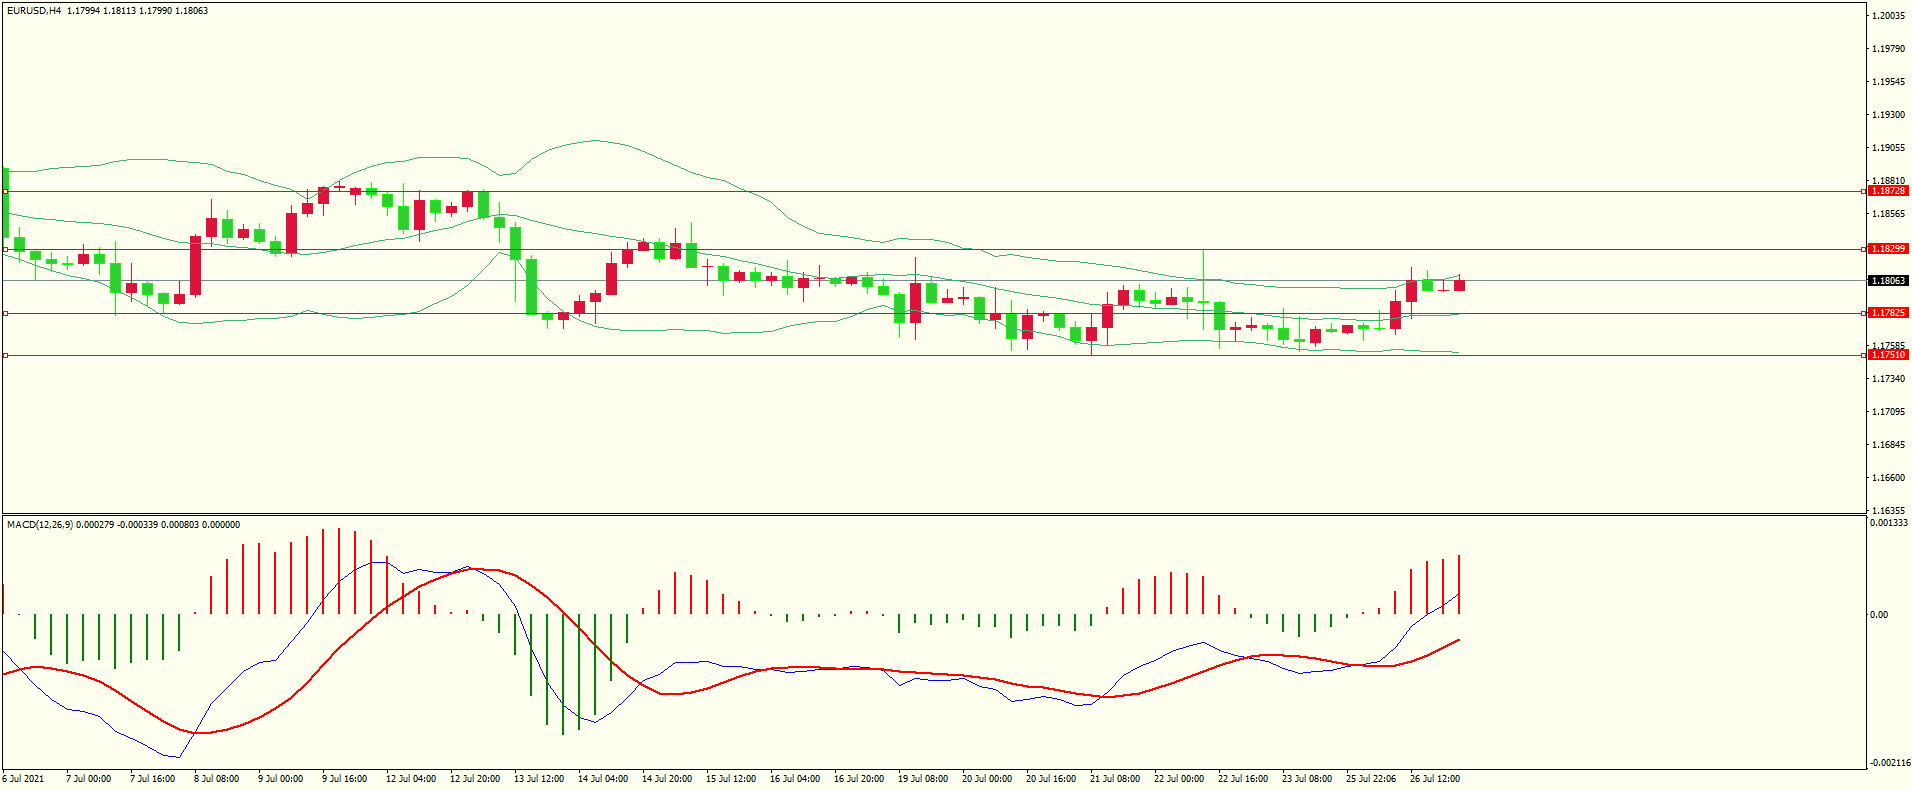Image resolution: width=1912 pixels, height=790 pixels.
Task: Select the 1.17510 horizontal line price tag
Action: [x=1888, y=355]
